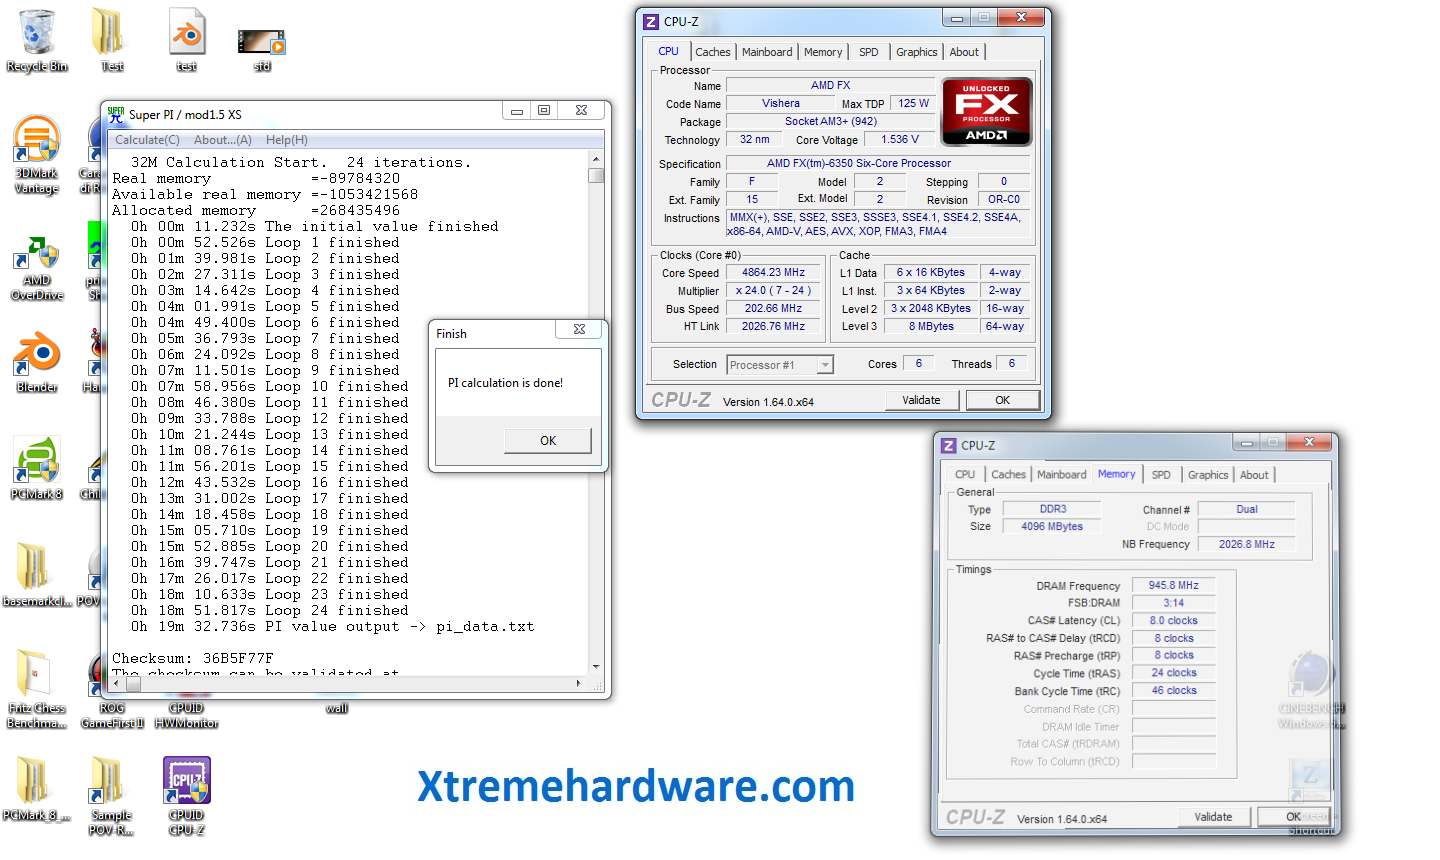Launch CPUID CPU-Z desktop shortcut
Image resolution: width=1440 pixels, height=860 pixels.
(x=186, y=797)
